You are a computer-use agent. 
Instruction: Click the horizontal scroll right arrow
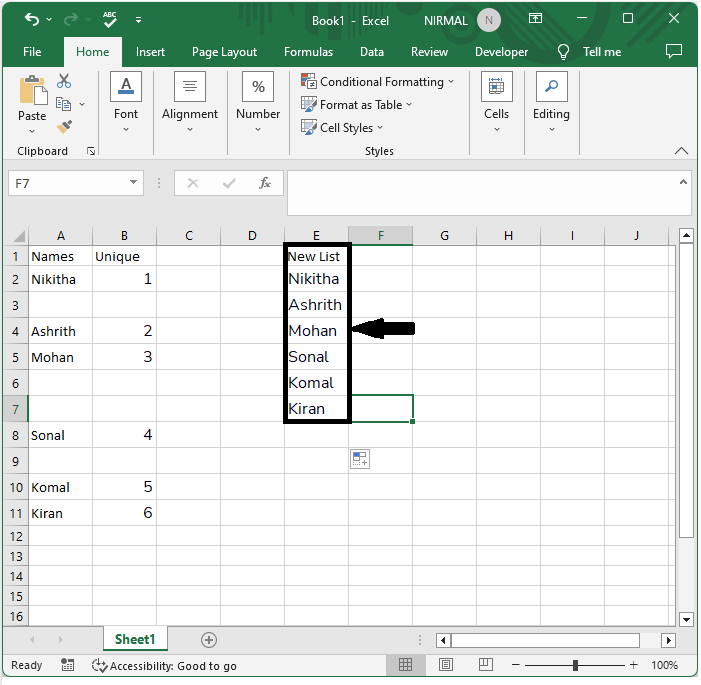(x=668, y=640)
